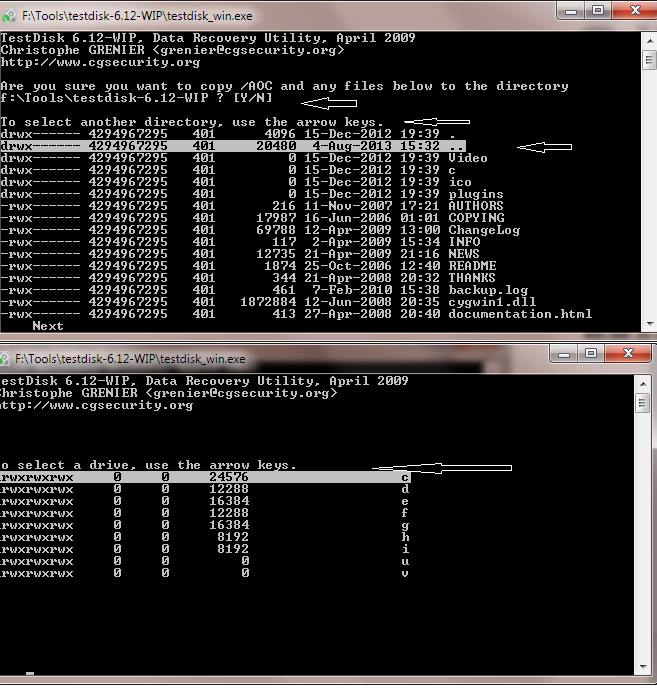Viewport: 657px width, 688px height.
Task: Click the TestDisk icon in the lower window title bar
Action: 4,359
